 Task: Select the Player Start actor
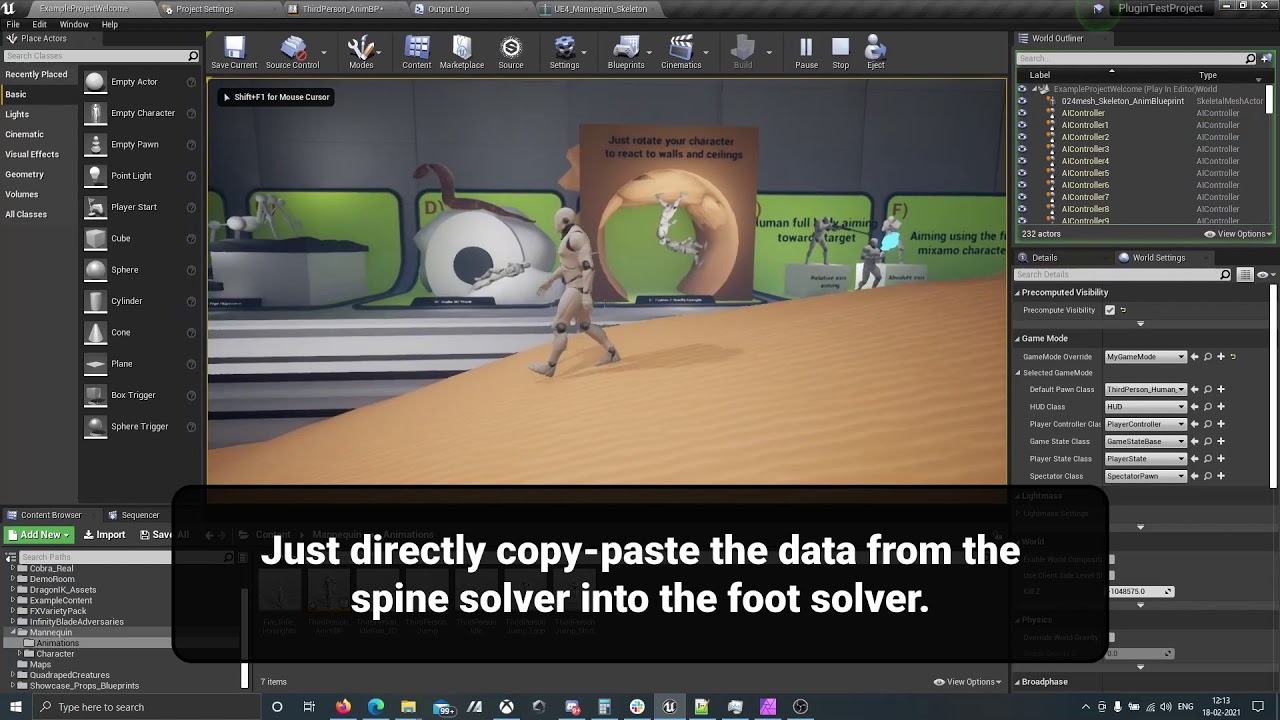[x=140, y=207]
